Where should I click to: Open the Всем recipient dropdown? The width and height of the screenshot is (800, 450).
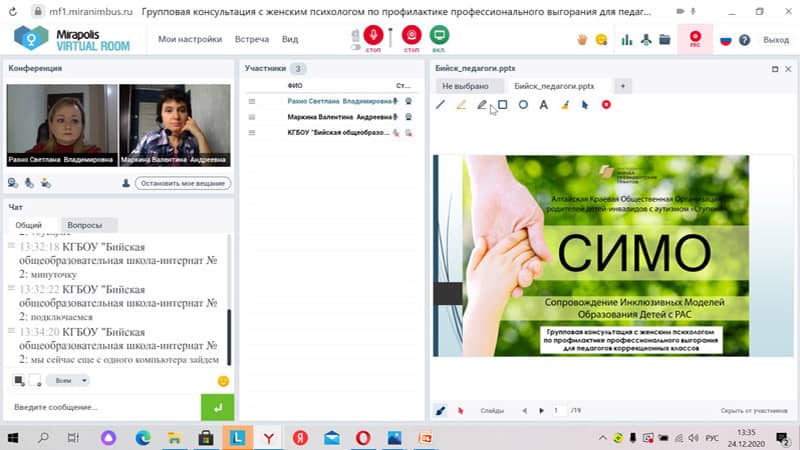point(68,381)
